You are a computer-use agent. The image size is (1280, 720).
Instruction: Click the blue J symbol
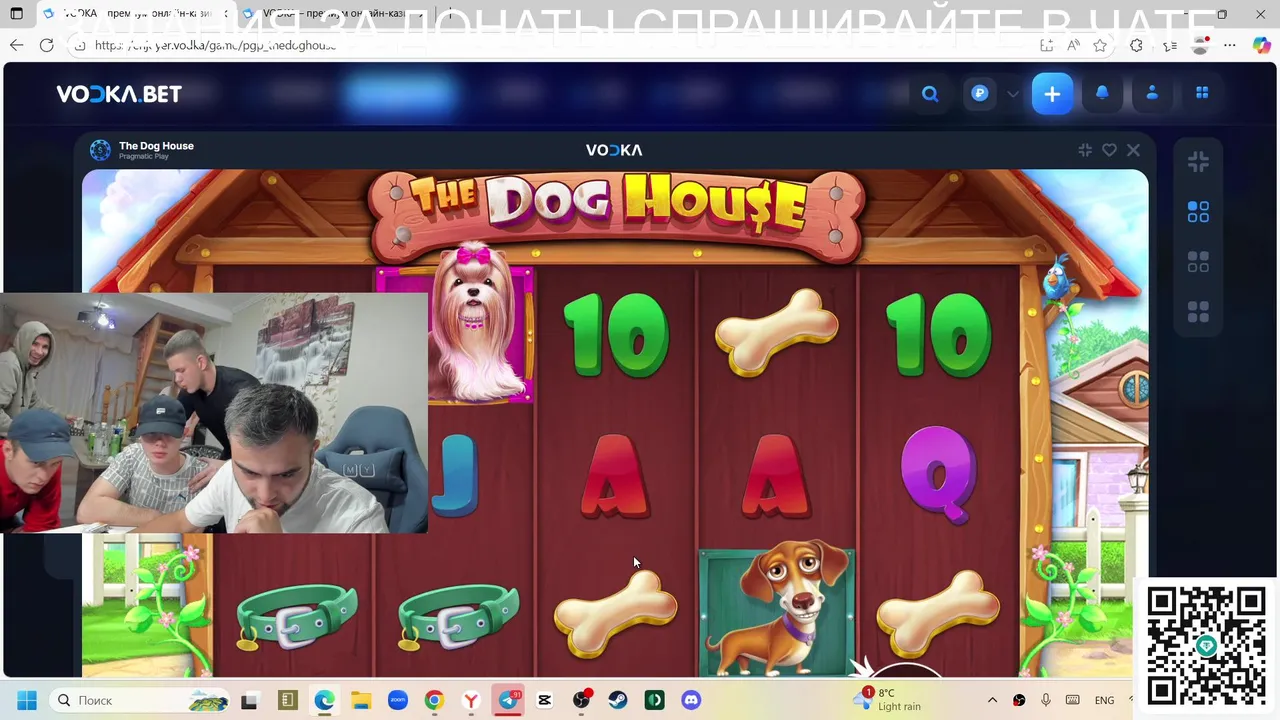456,475
